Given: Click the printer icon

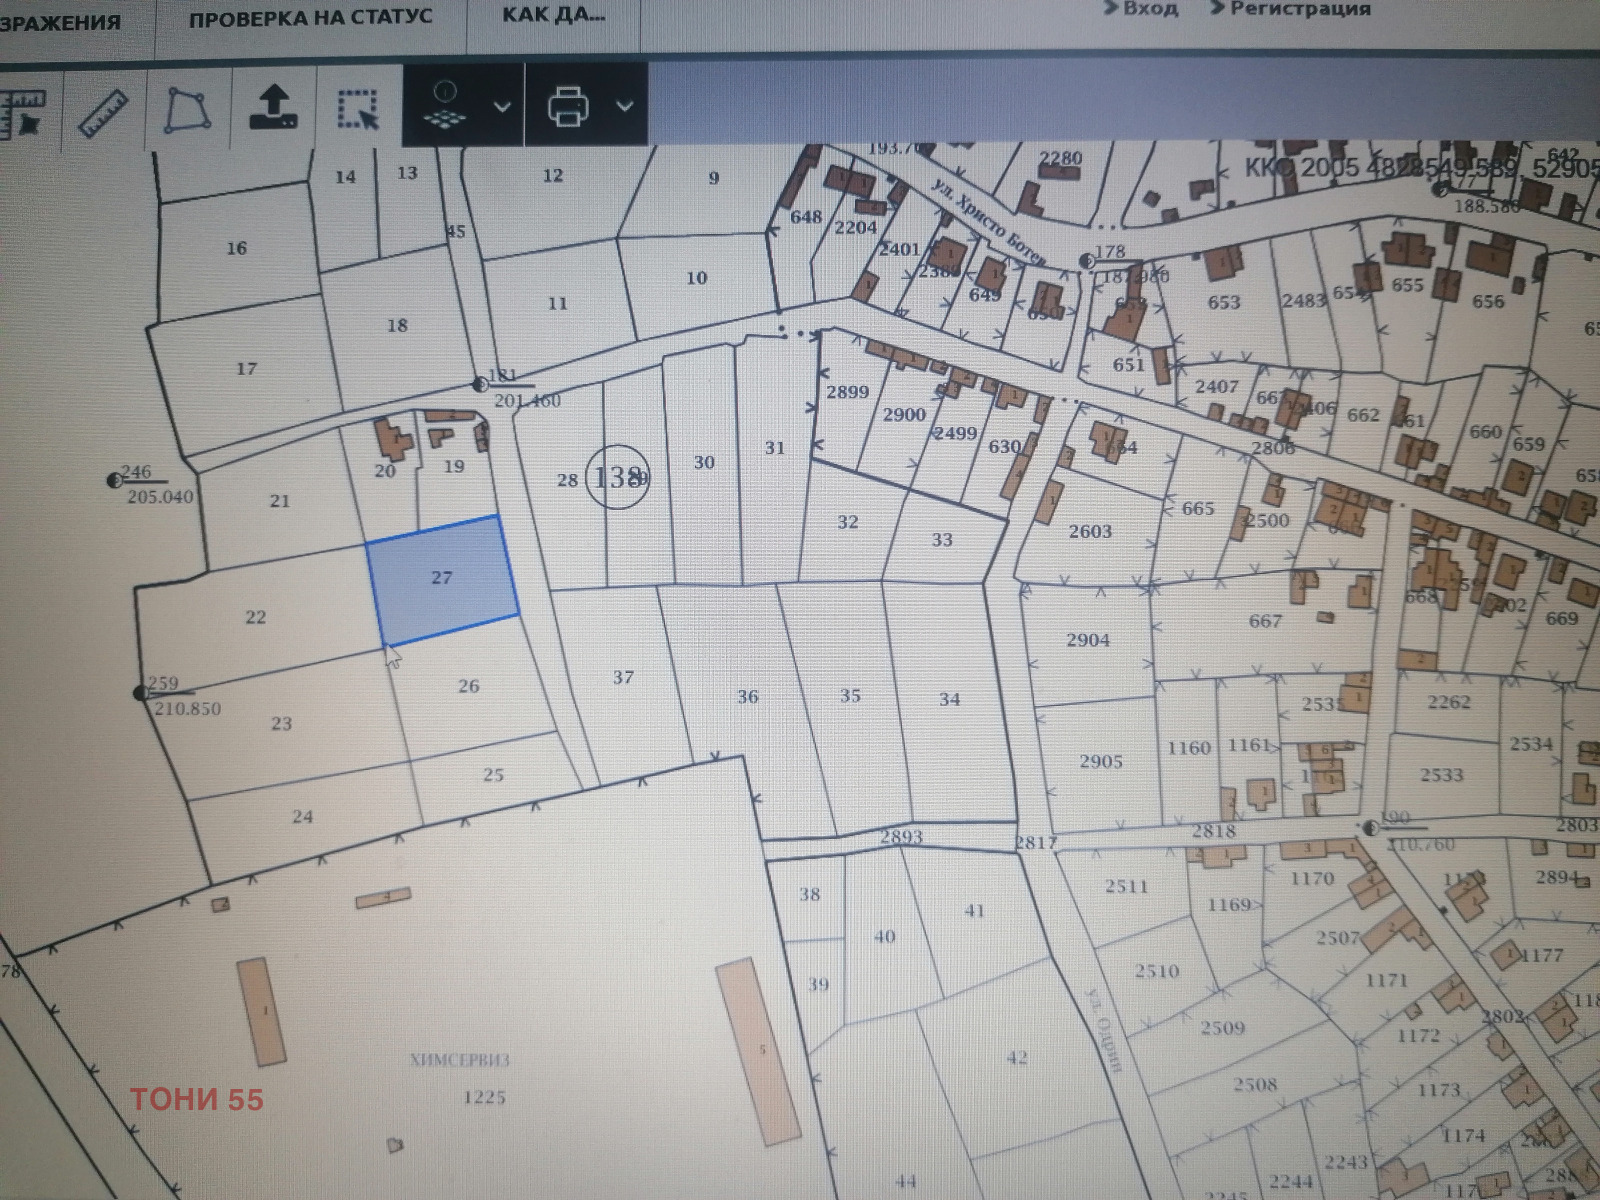Looking at the screenshot, I should 568,106.
